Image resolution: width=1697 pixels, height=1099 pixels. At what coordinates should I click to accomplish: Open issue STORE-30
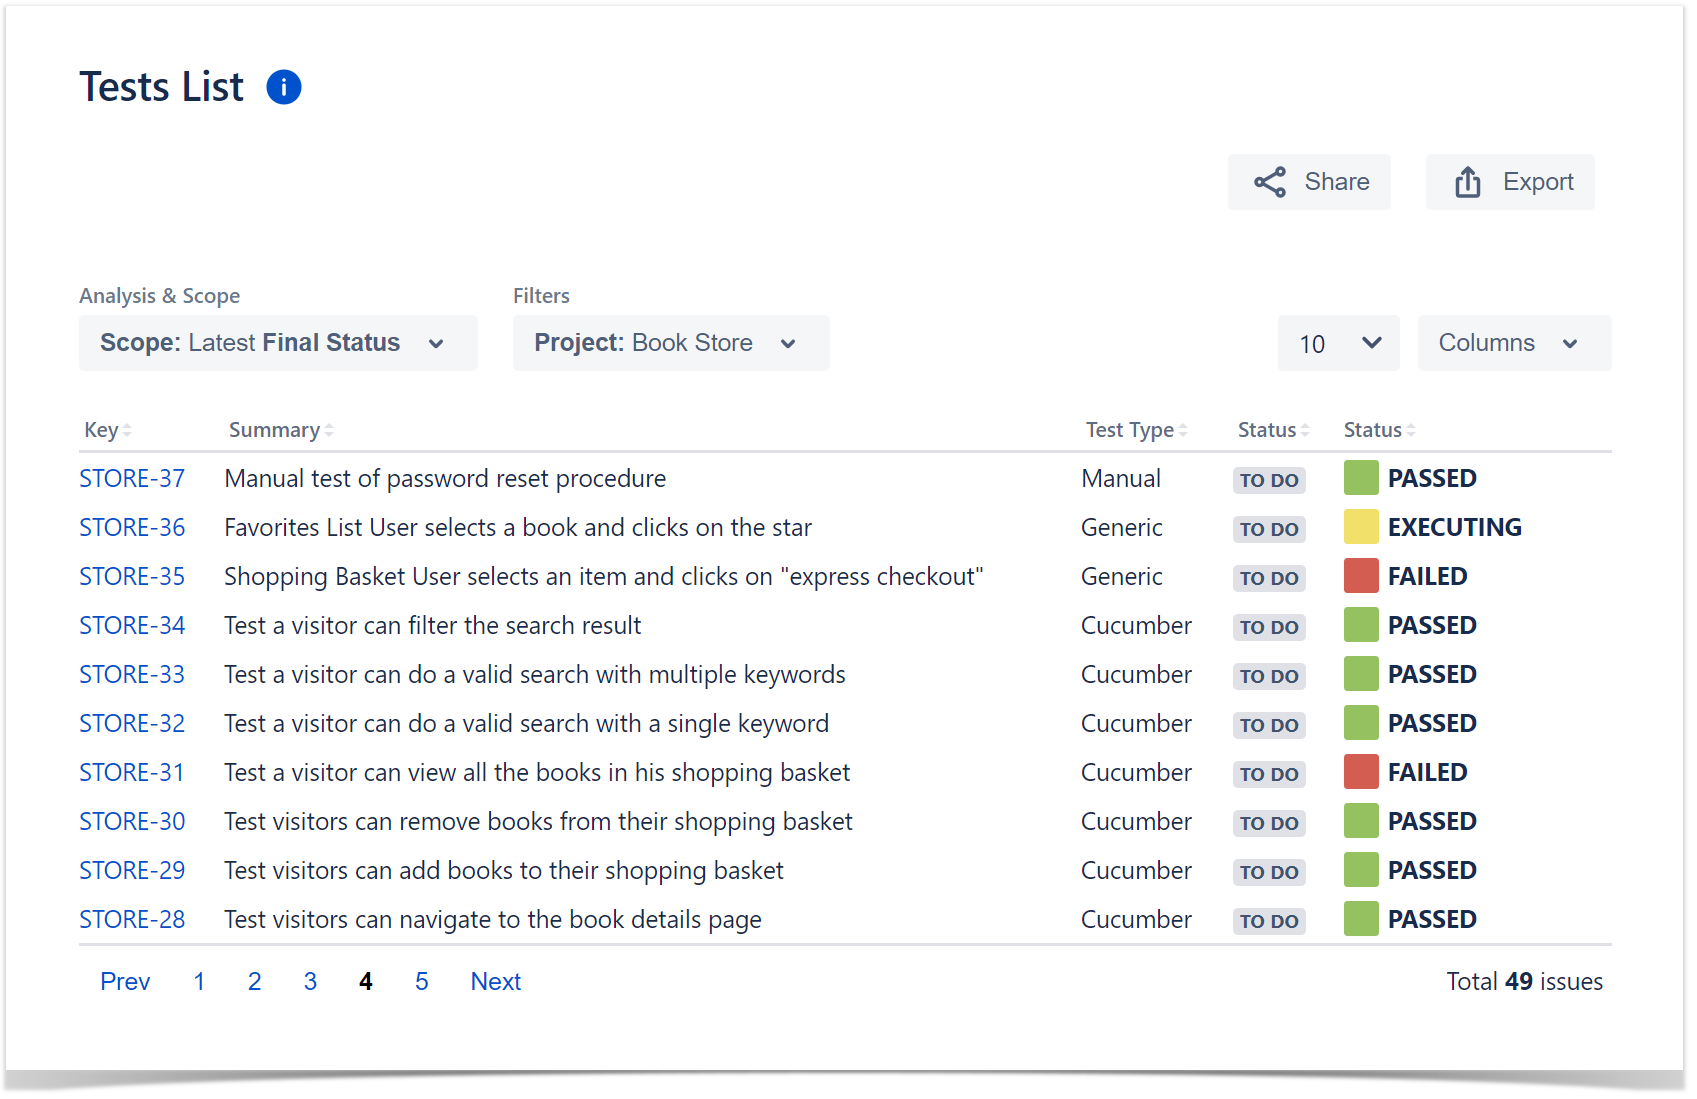click(x=132, y=822)
